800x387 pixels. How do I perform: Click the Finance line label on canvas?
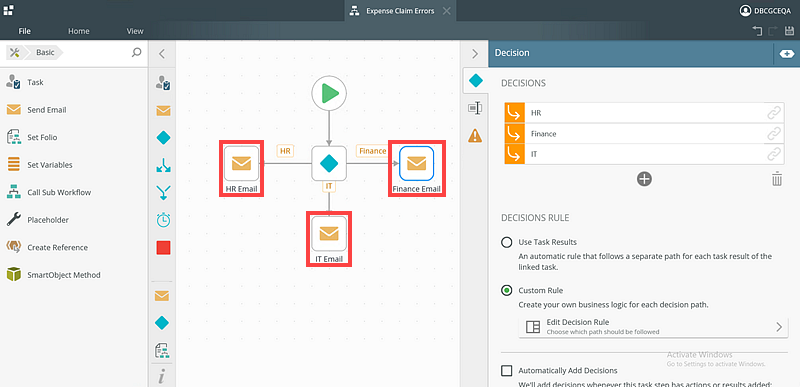tap(372, 151)
